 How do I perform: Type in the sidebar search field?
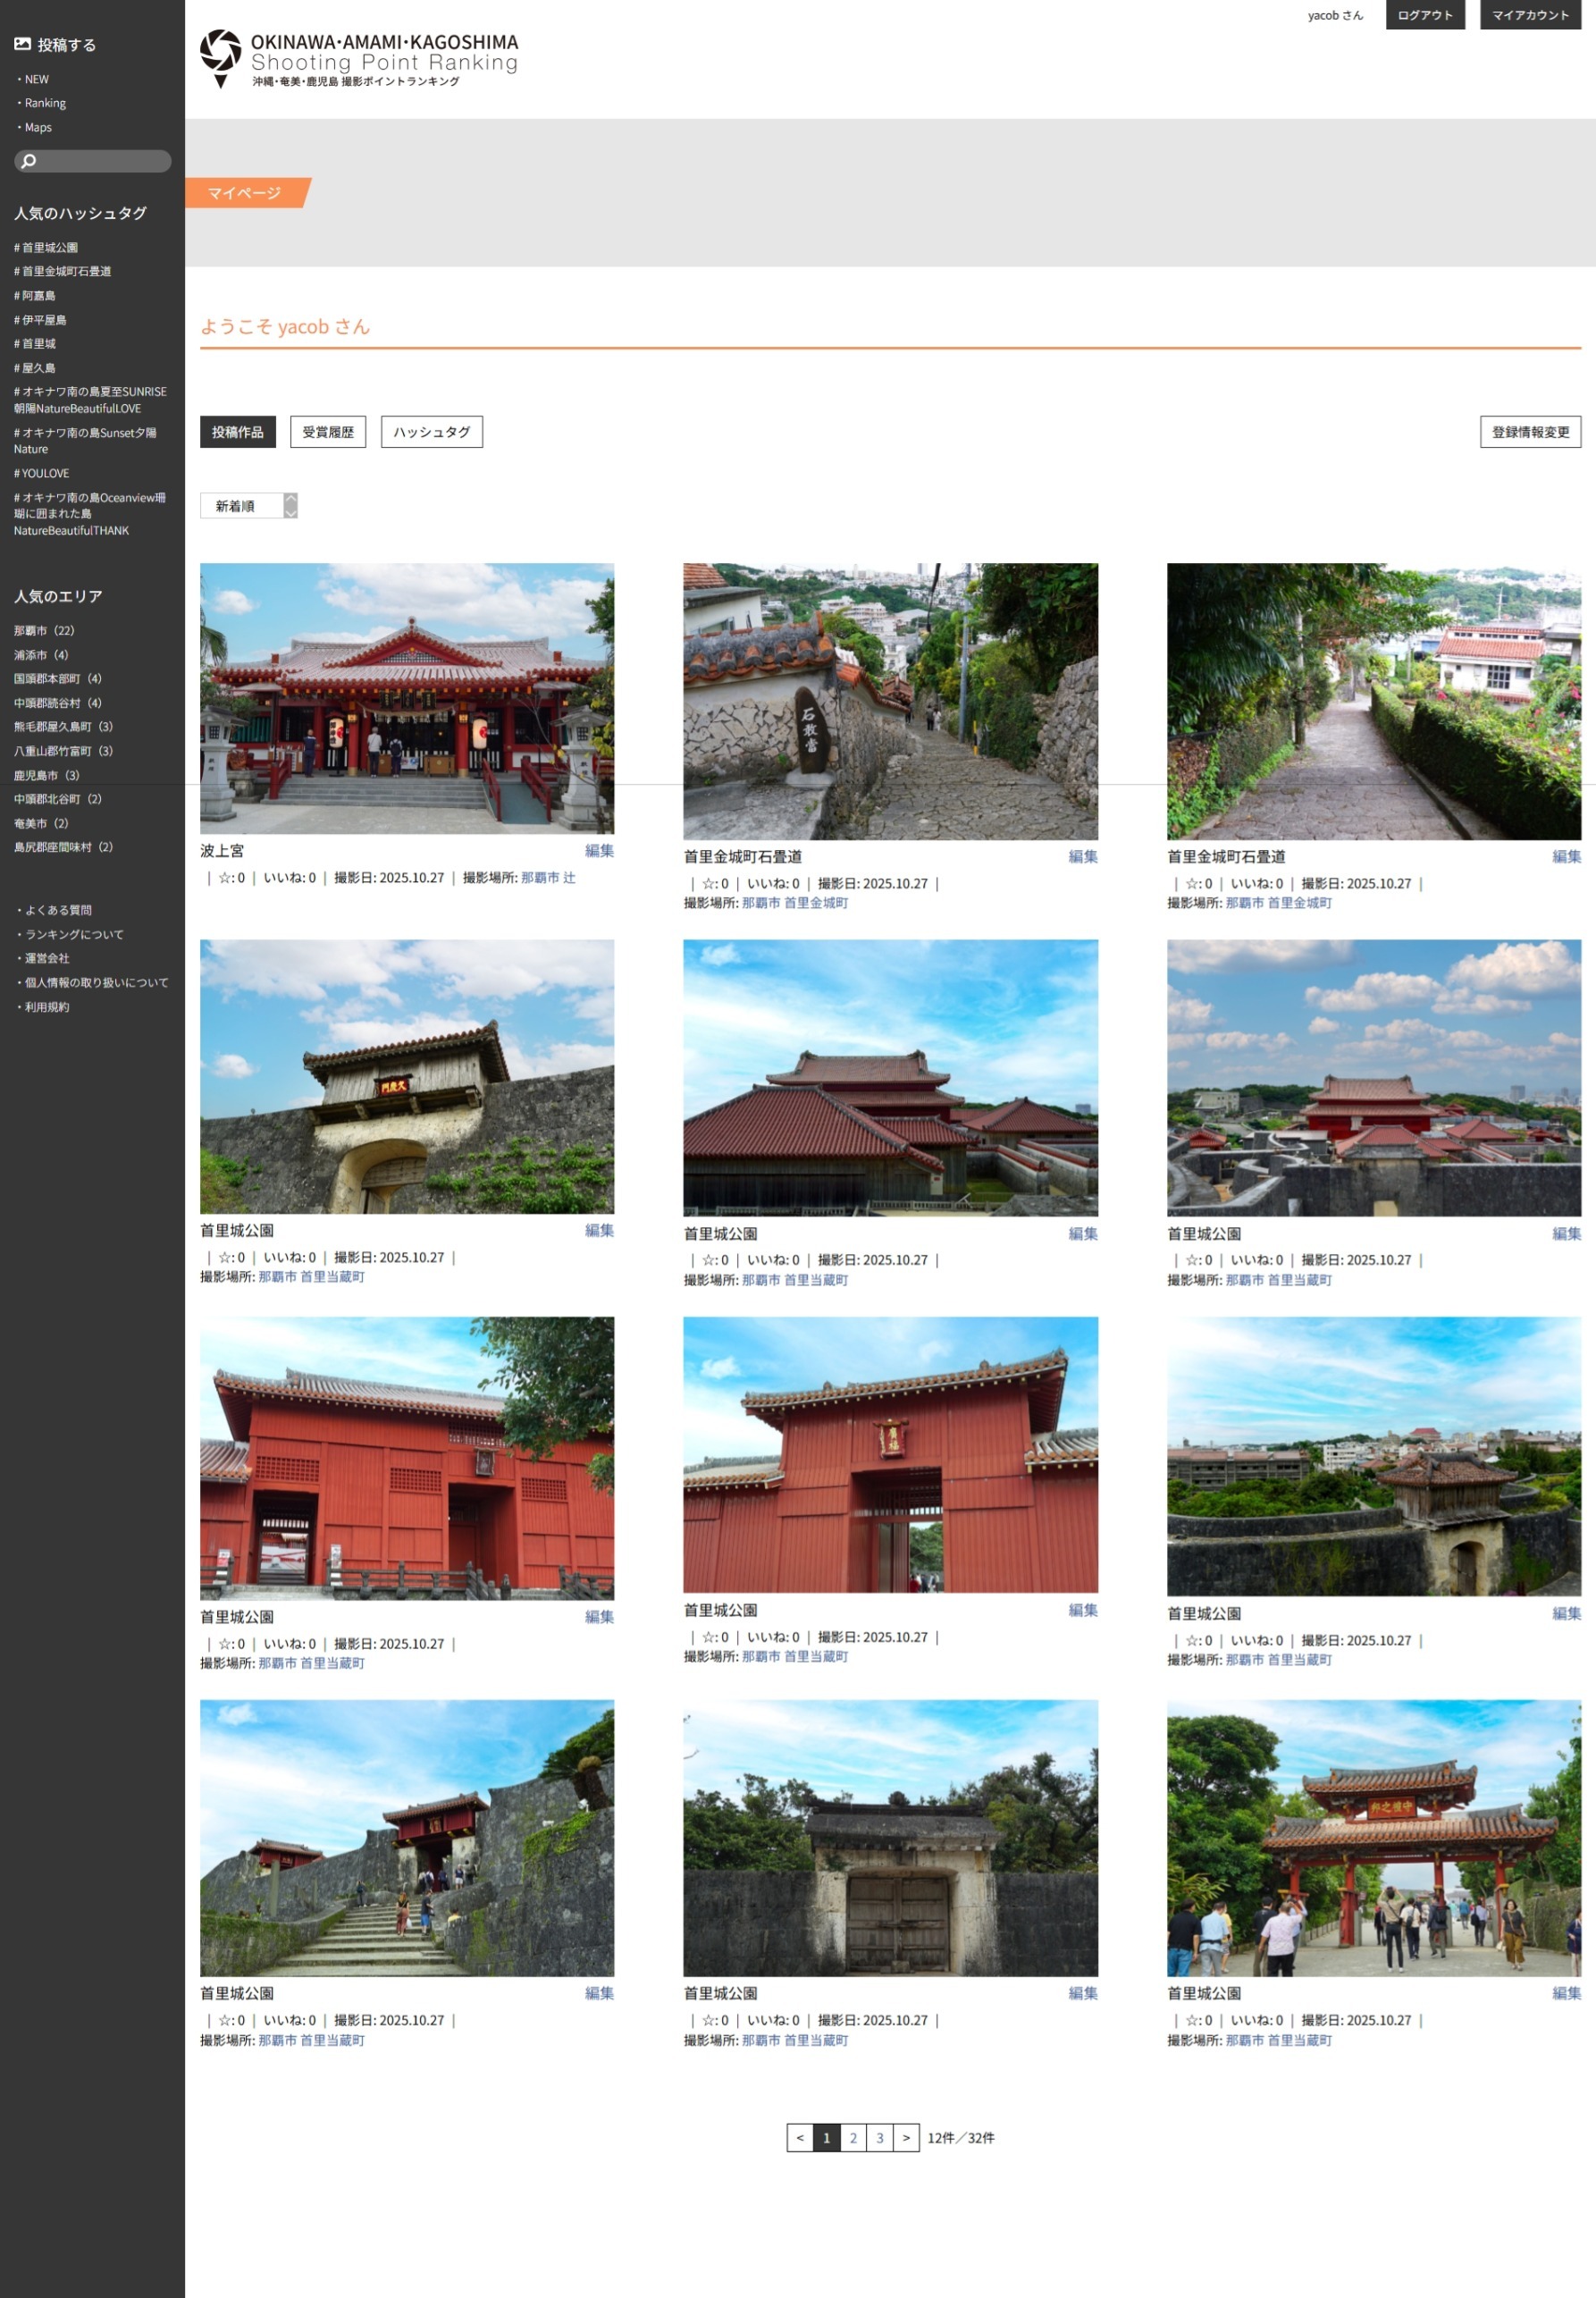coord(102,161)
